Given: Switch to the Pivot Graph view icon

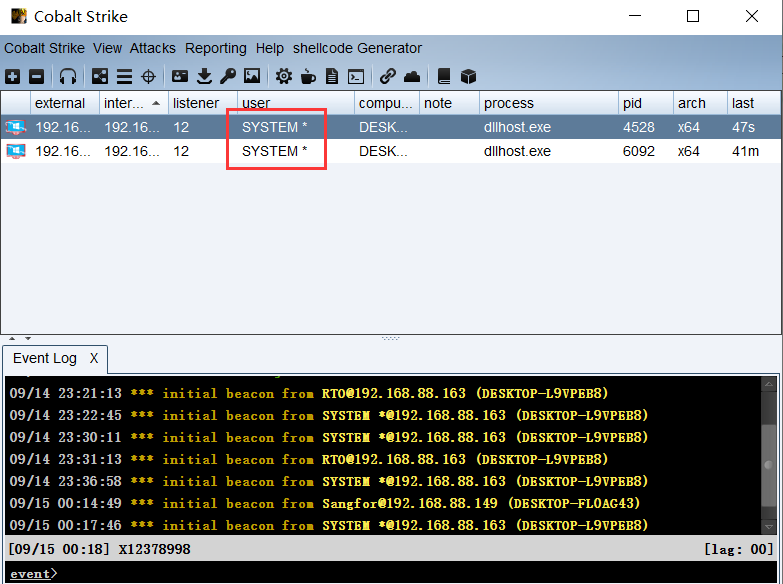Looking at the screenshot, I should [x=100, y=76].
